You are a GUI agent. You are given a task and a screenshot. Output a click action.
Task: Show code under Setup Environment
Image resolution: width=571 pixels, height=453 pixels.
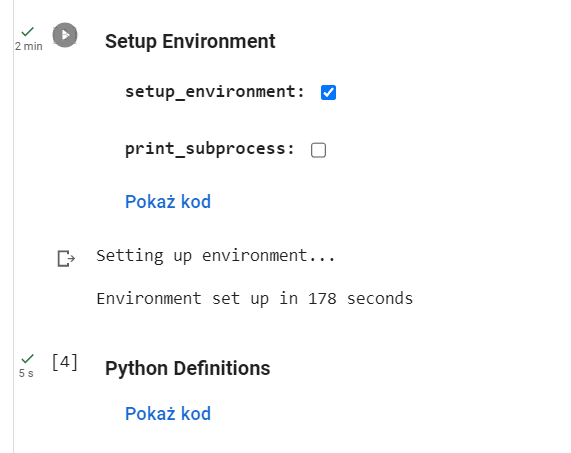tap(168, 202)
